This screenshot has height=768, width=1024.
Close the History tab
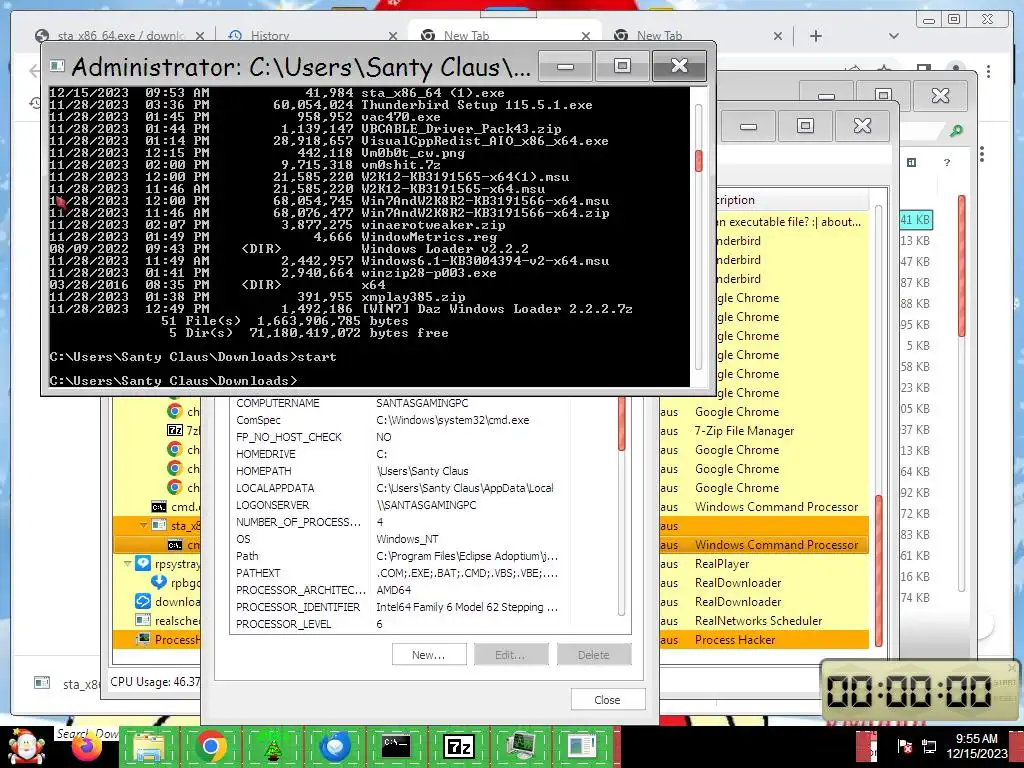pos(392,36)
